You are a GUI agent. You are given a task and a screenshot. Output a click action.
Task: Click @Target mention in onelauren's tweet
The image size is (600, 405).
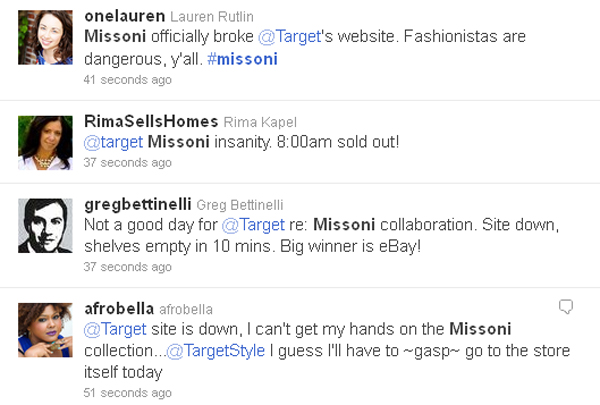[288, 37]
